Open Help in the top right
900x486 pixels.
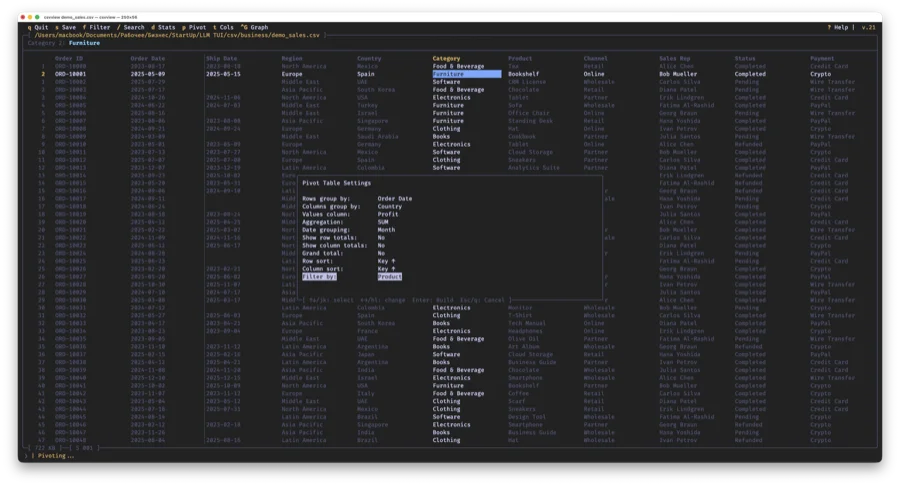click(x=840, y=27)
